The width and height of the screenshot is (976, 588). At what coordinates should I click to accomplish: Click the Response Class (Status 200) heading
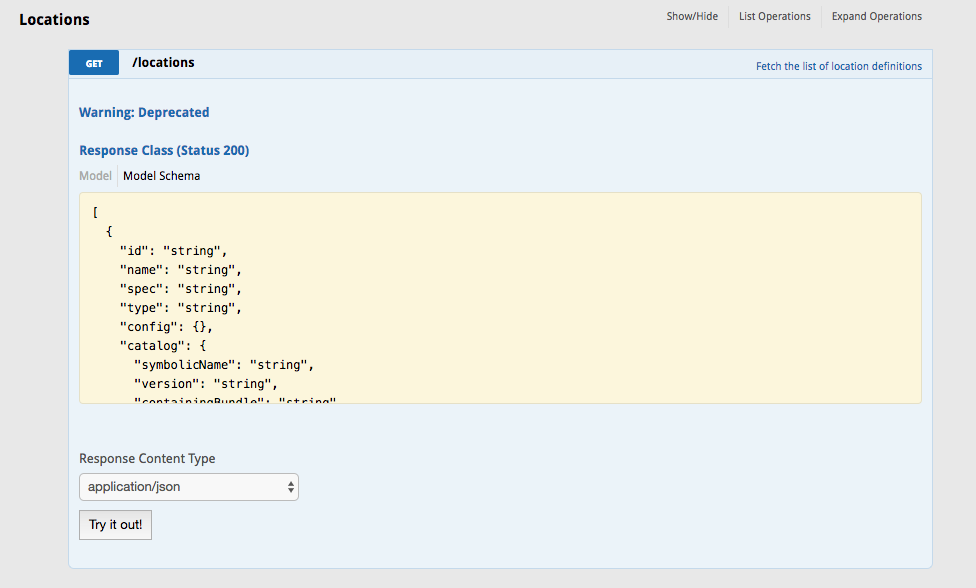tap(164, 151)
